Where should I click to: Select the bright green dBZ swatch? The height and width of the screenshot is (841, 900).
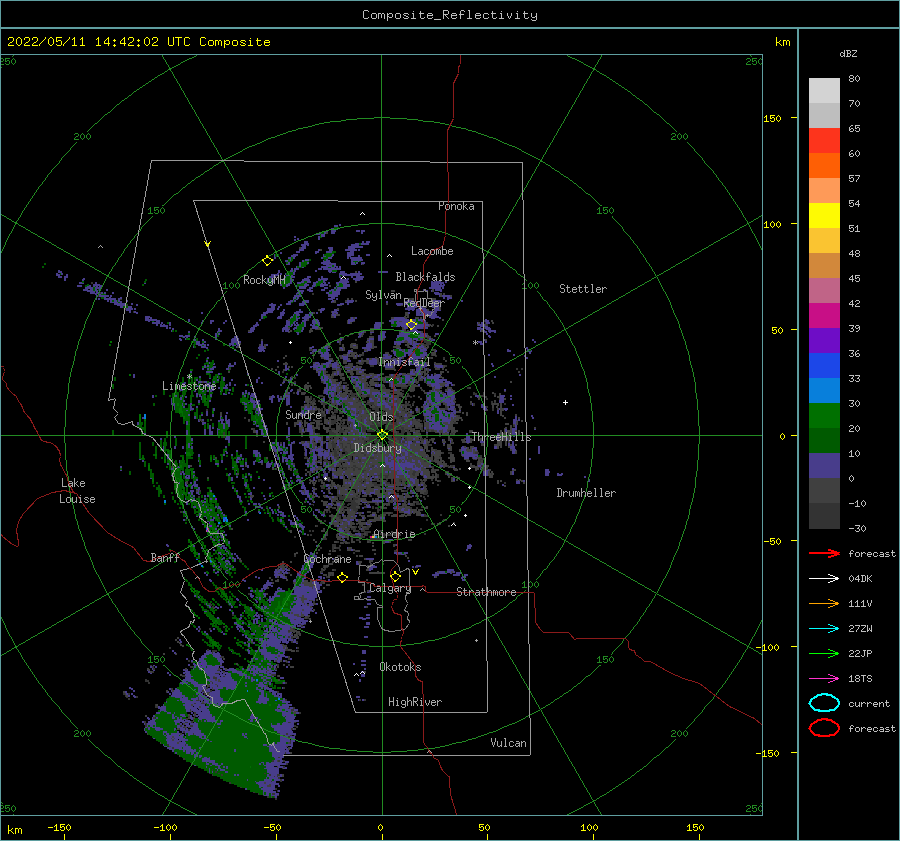tap(824, 415)
